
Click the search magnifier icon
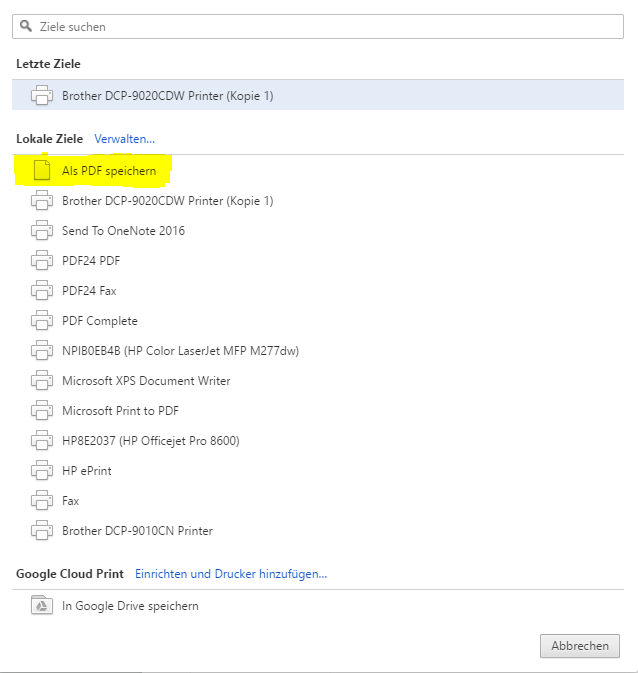tap(26, 27)
